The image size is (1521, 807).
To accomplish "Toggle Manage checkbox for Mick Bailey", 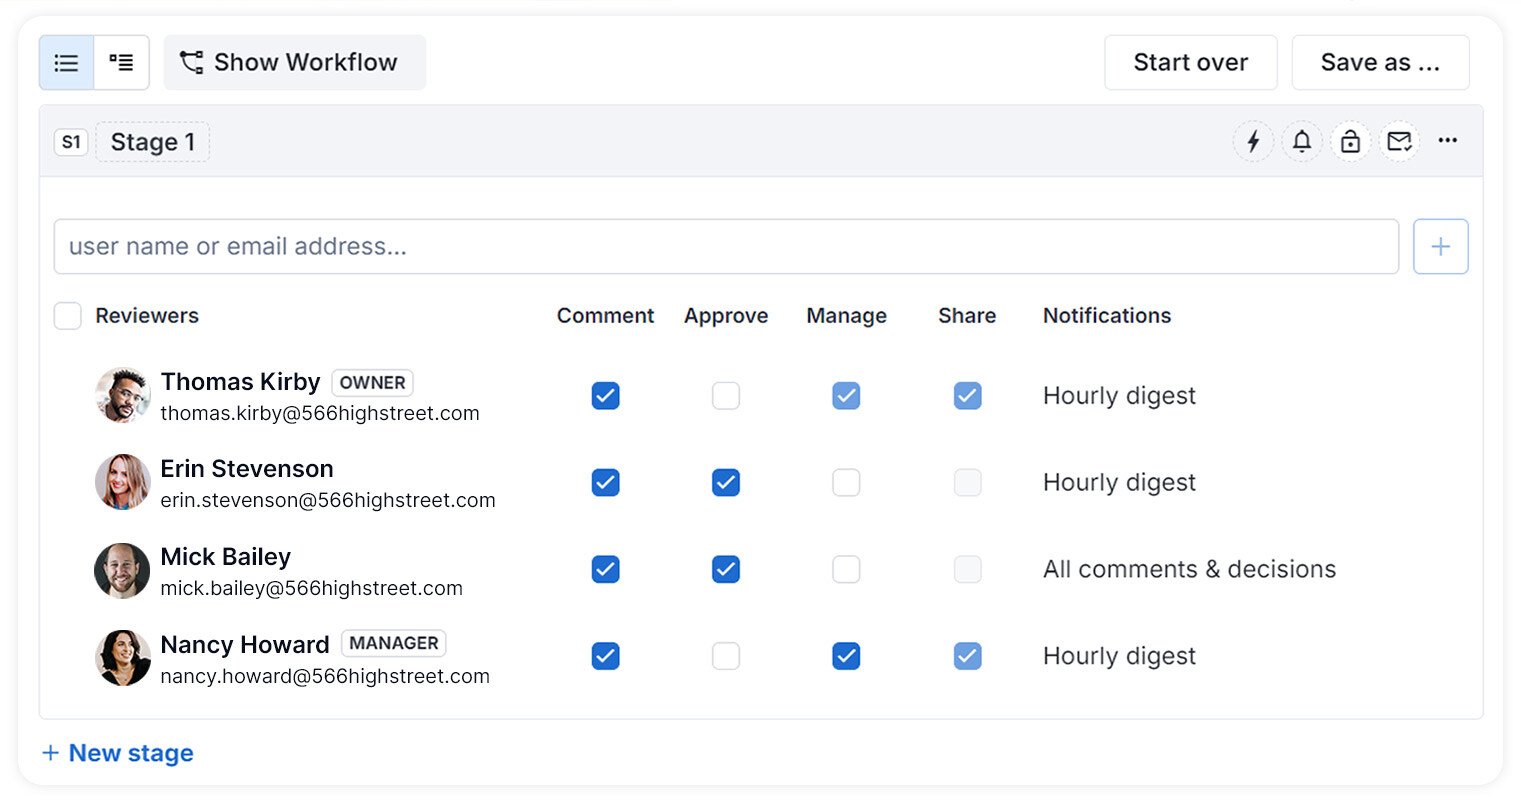I will point(846,570).
